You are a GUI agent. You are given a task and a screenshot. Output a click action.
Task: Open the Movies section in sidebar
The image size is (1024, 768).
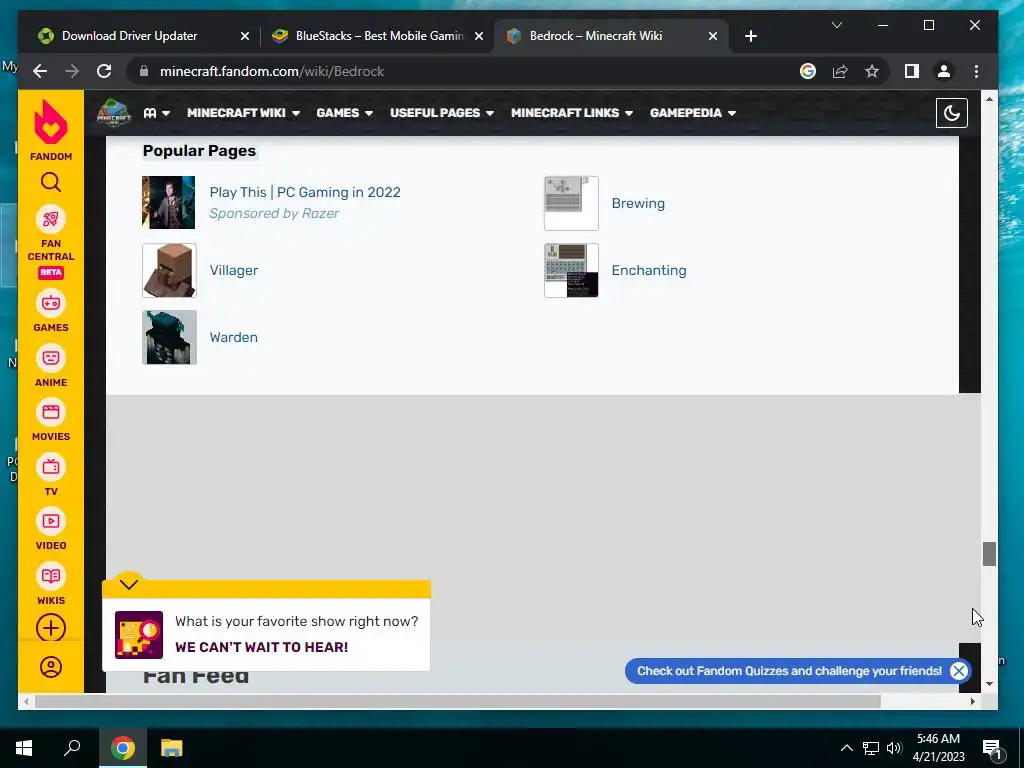[51, 421]
